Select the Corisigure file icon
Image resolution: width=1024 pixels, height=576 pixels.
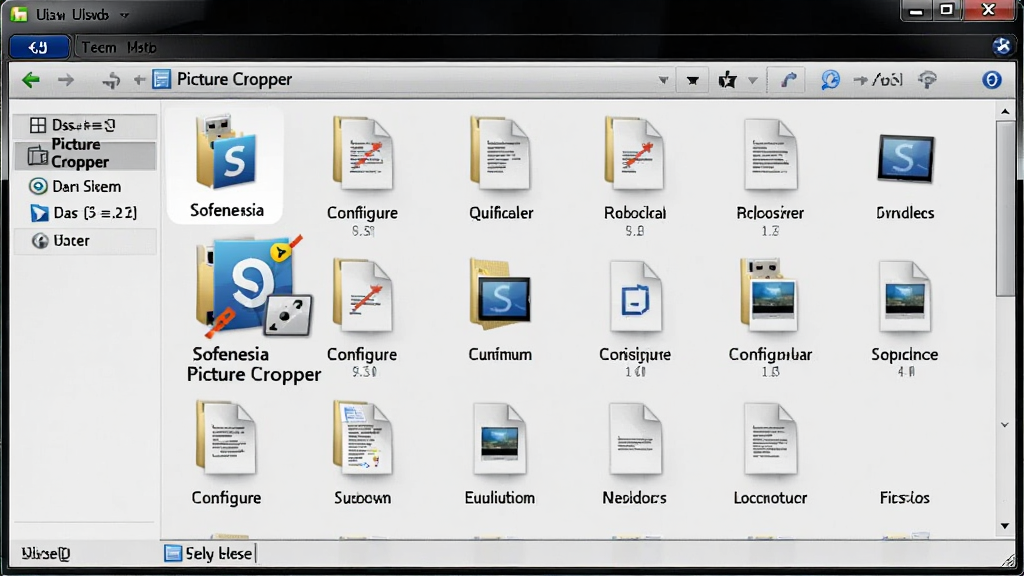635,297
